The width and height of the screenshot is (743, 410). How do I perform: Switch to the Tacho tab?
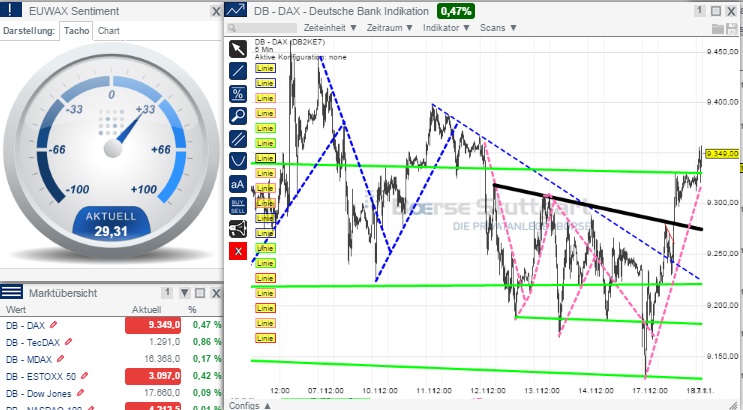pyautogui.click(x=76, y=31)
